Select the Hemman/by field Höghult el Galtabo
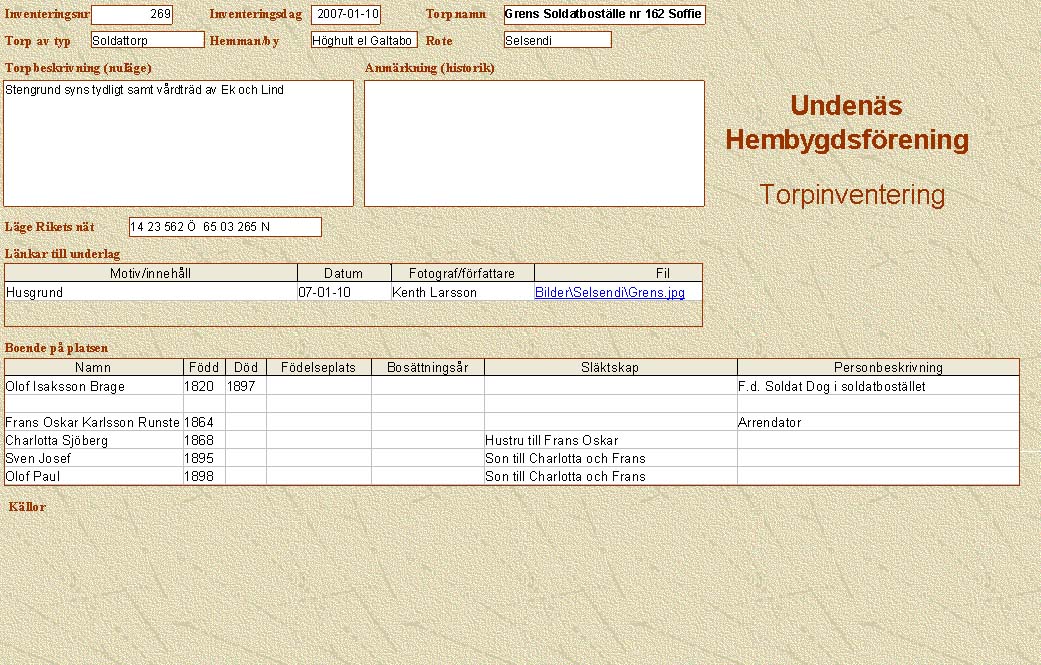The height and width of the screenshot is (665, 1041). click(x=364, y=40)
